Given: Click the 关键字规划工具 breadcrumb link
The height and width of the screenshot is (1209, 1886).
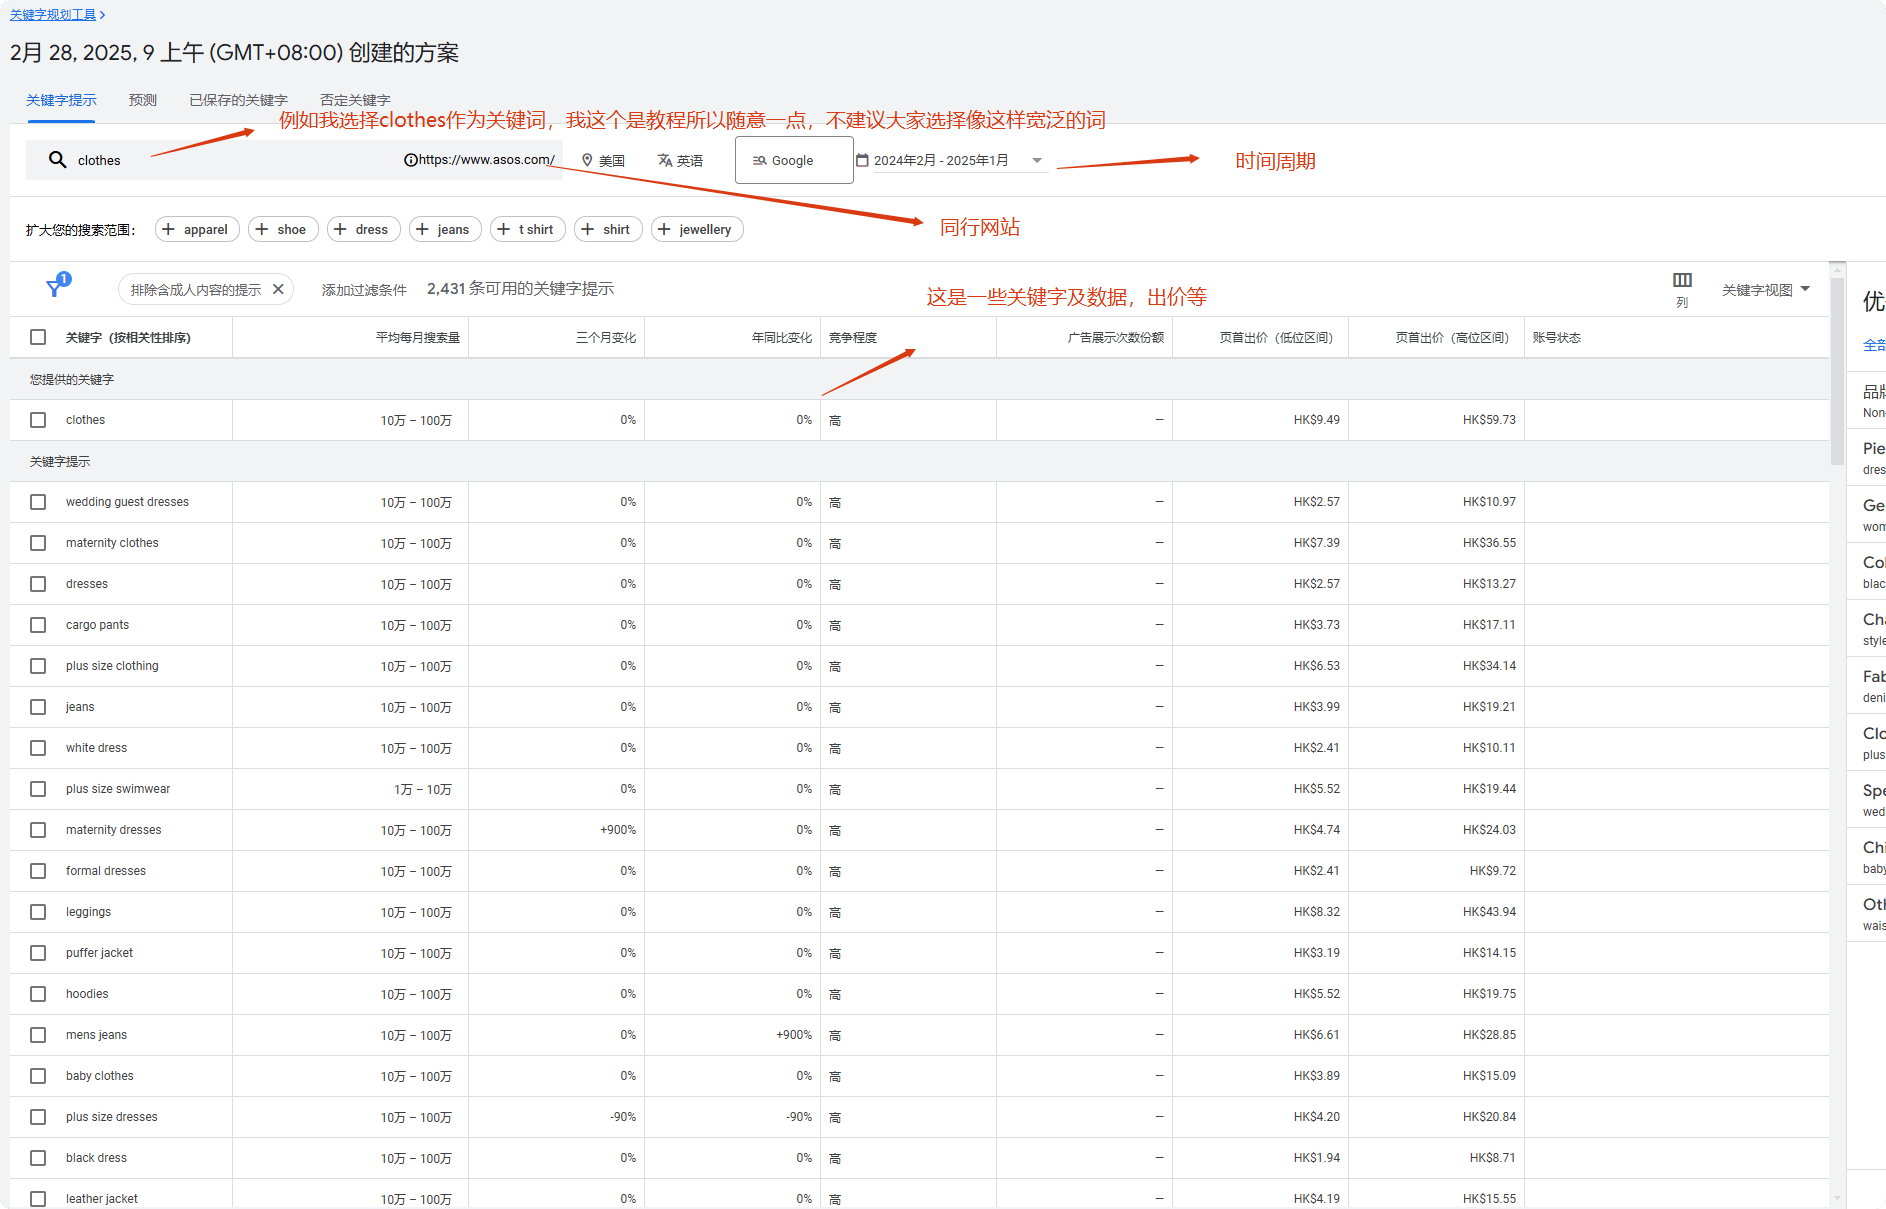Looking at the screenshot, I should [x=53, y=14].
